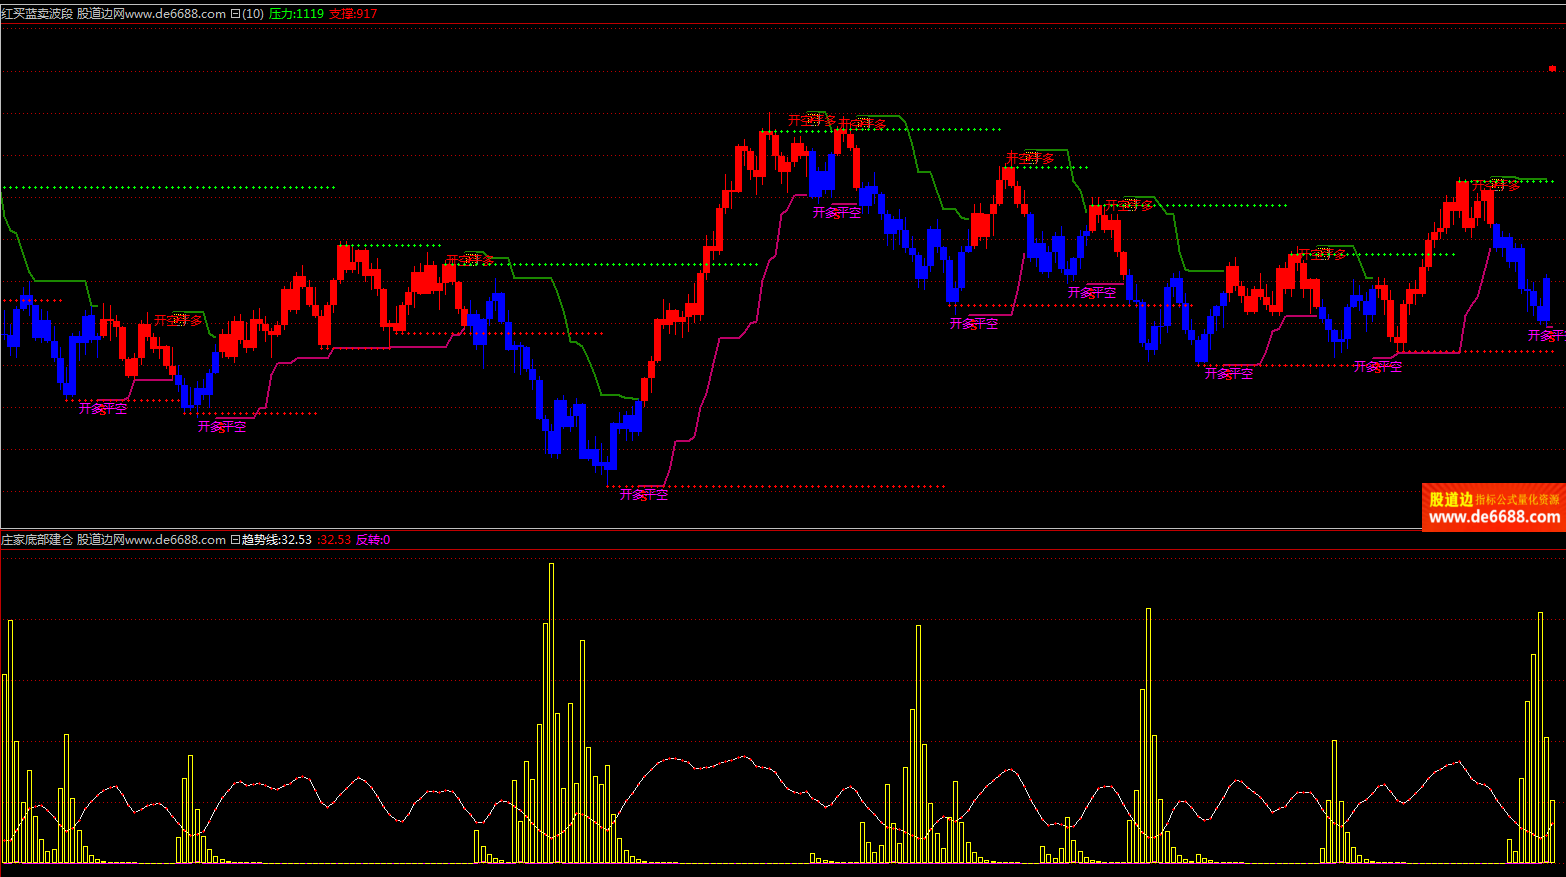Viewport: 1566px width, 877px height.
Task: Click the 庄家底部建仓 indicator title
Action: 37,540
